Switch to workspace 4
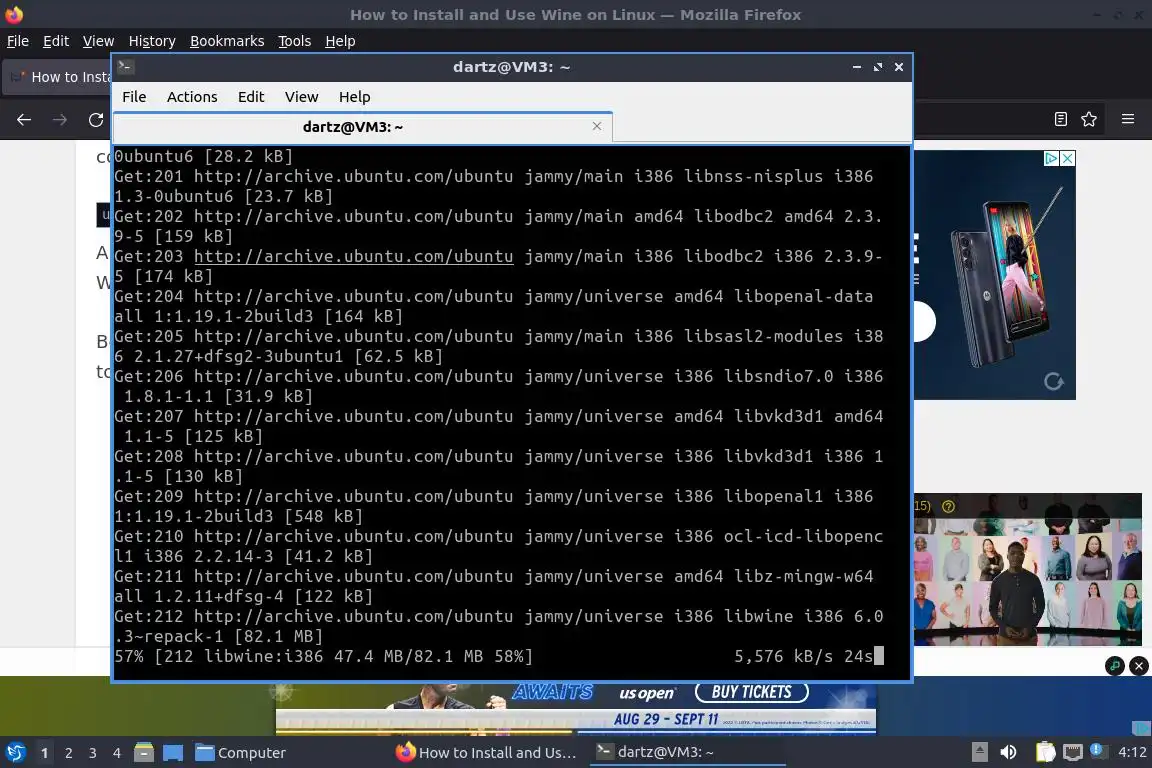Image resolution: width=1152 pixels, height=768 pixels. pos(116,753)
